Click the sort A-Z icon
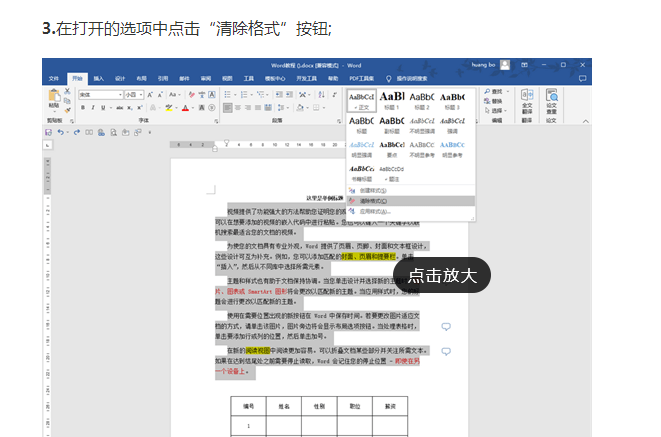This screenshot has height=437, width=661. tap(322, 95)
